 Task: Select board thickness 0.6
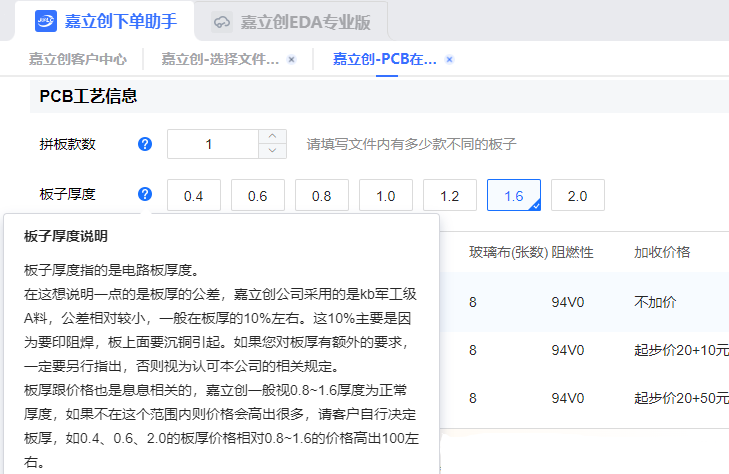pos(258,195)
